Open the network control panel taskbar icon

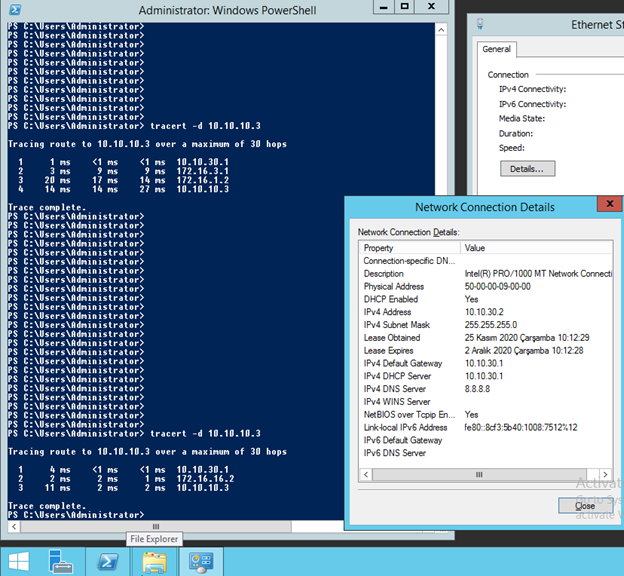pos(201,562)
